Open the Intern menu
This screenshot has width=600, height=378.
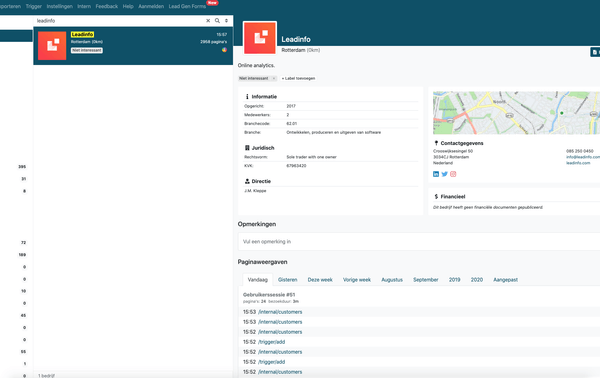click(84, 6)
